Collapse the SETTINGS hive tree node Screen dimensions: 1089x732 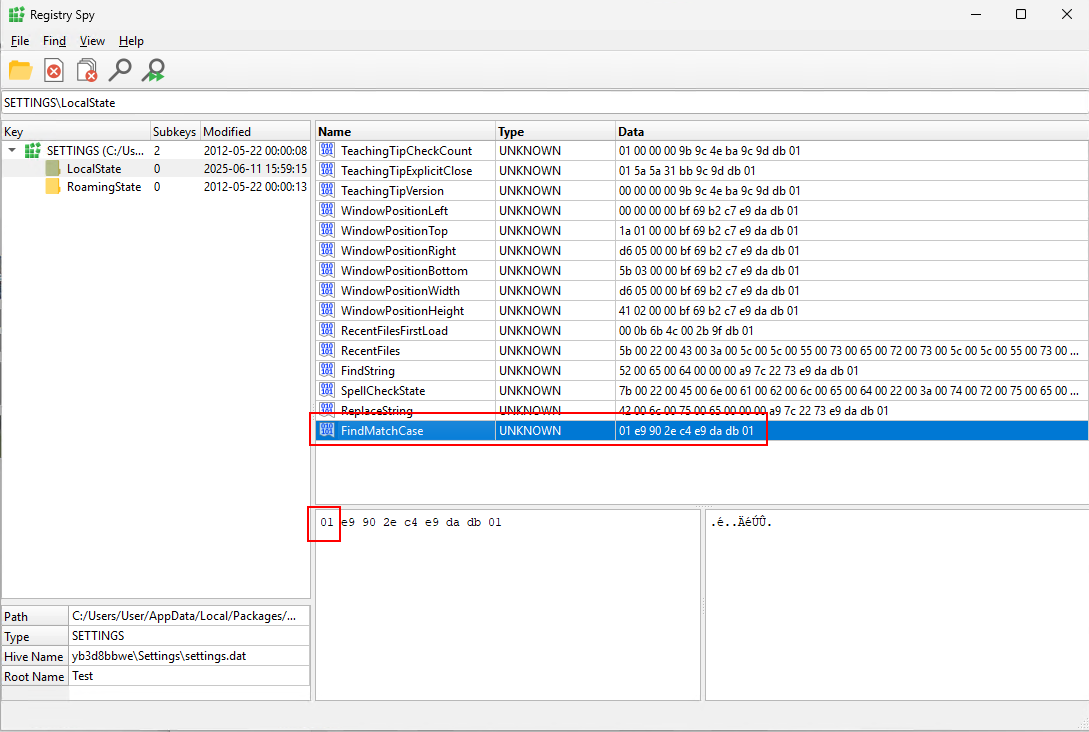click(x=12, y=150)
